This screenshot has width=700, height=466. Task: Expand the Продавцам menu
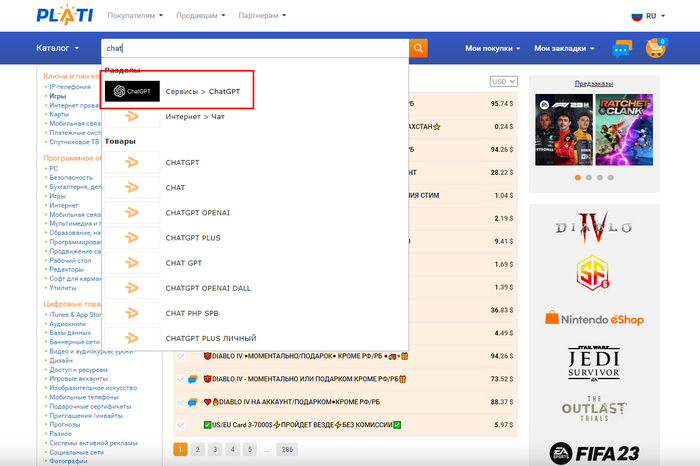(x=201, y=16)
